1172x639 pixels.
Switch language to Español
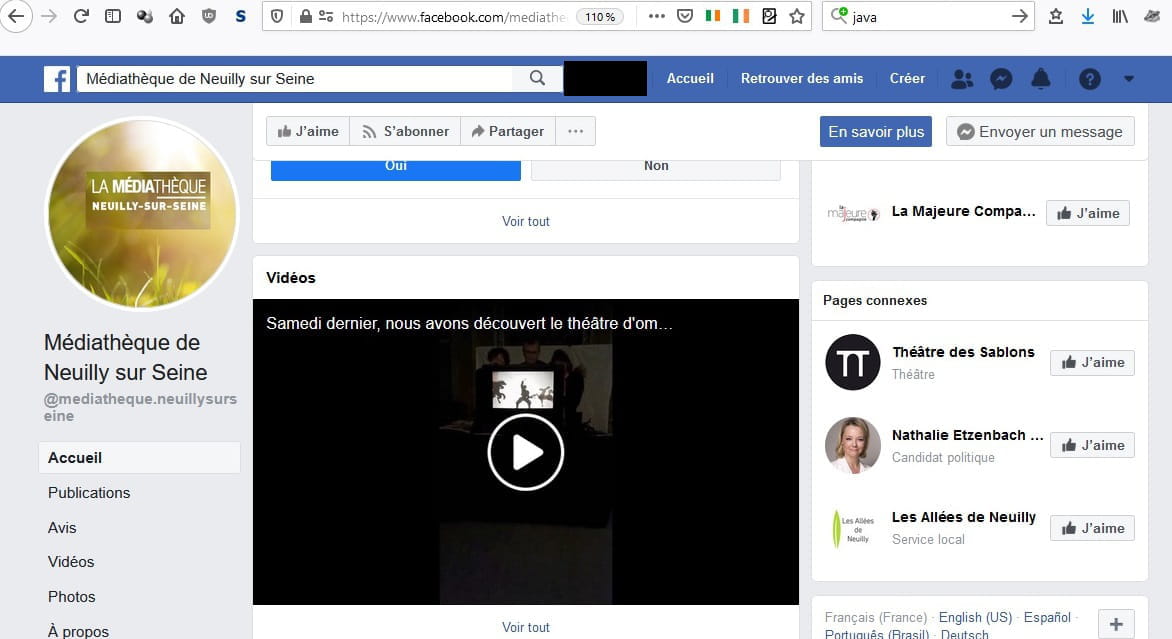pyautogui.click(x=1047, y=617)
